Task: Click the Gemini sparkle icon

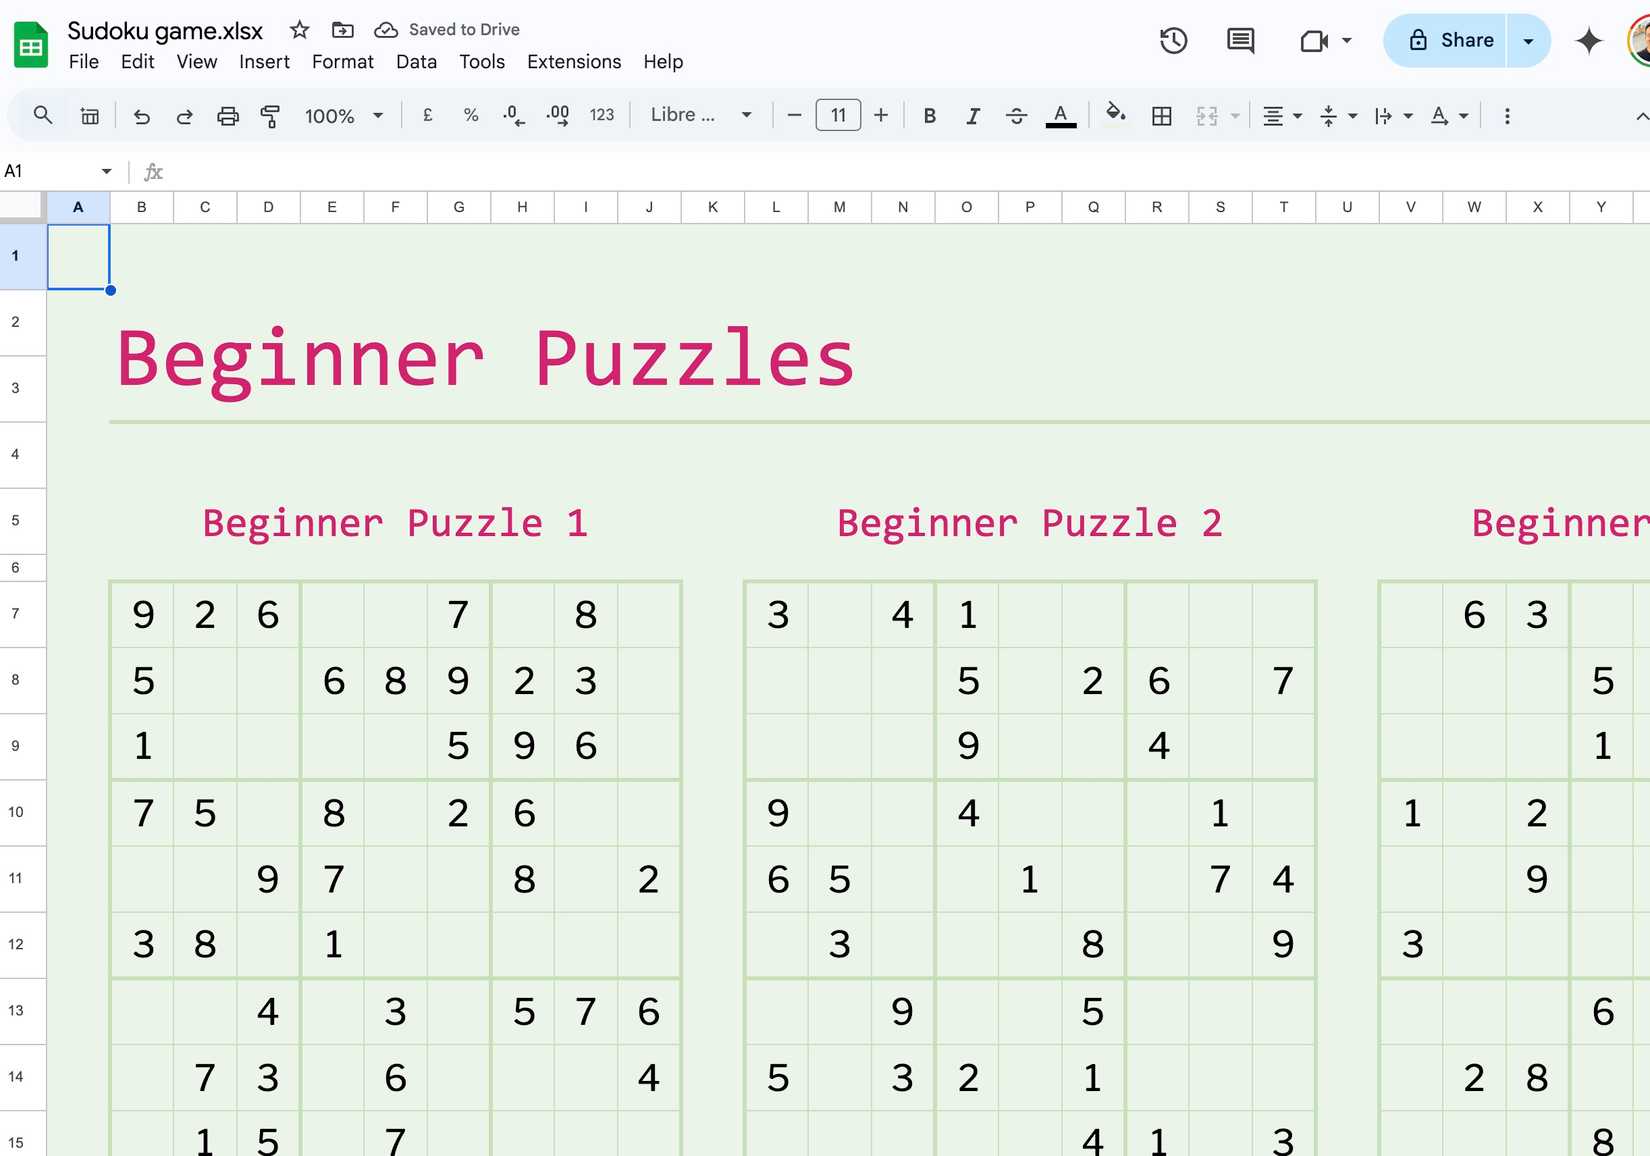Action: coord(1588,41)
